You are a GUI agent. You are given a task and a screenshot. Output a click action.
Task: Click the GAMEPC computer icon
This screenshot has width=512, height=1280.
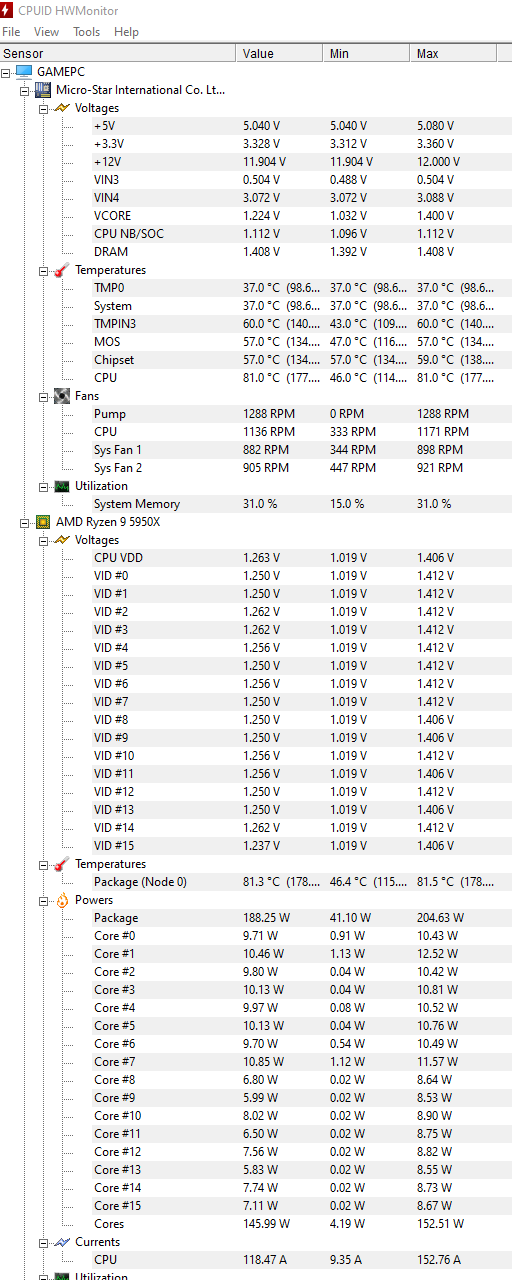(24, 72)
